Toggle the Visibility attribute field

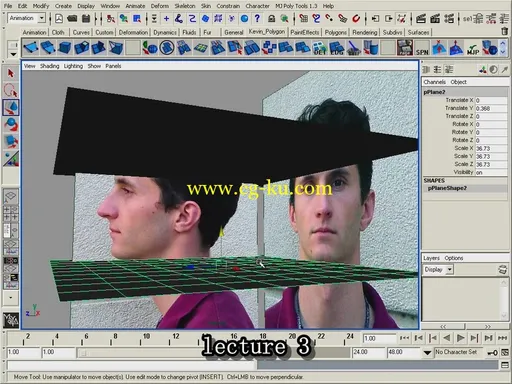[x=491, y=172]
